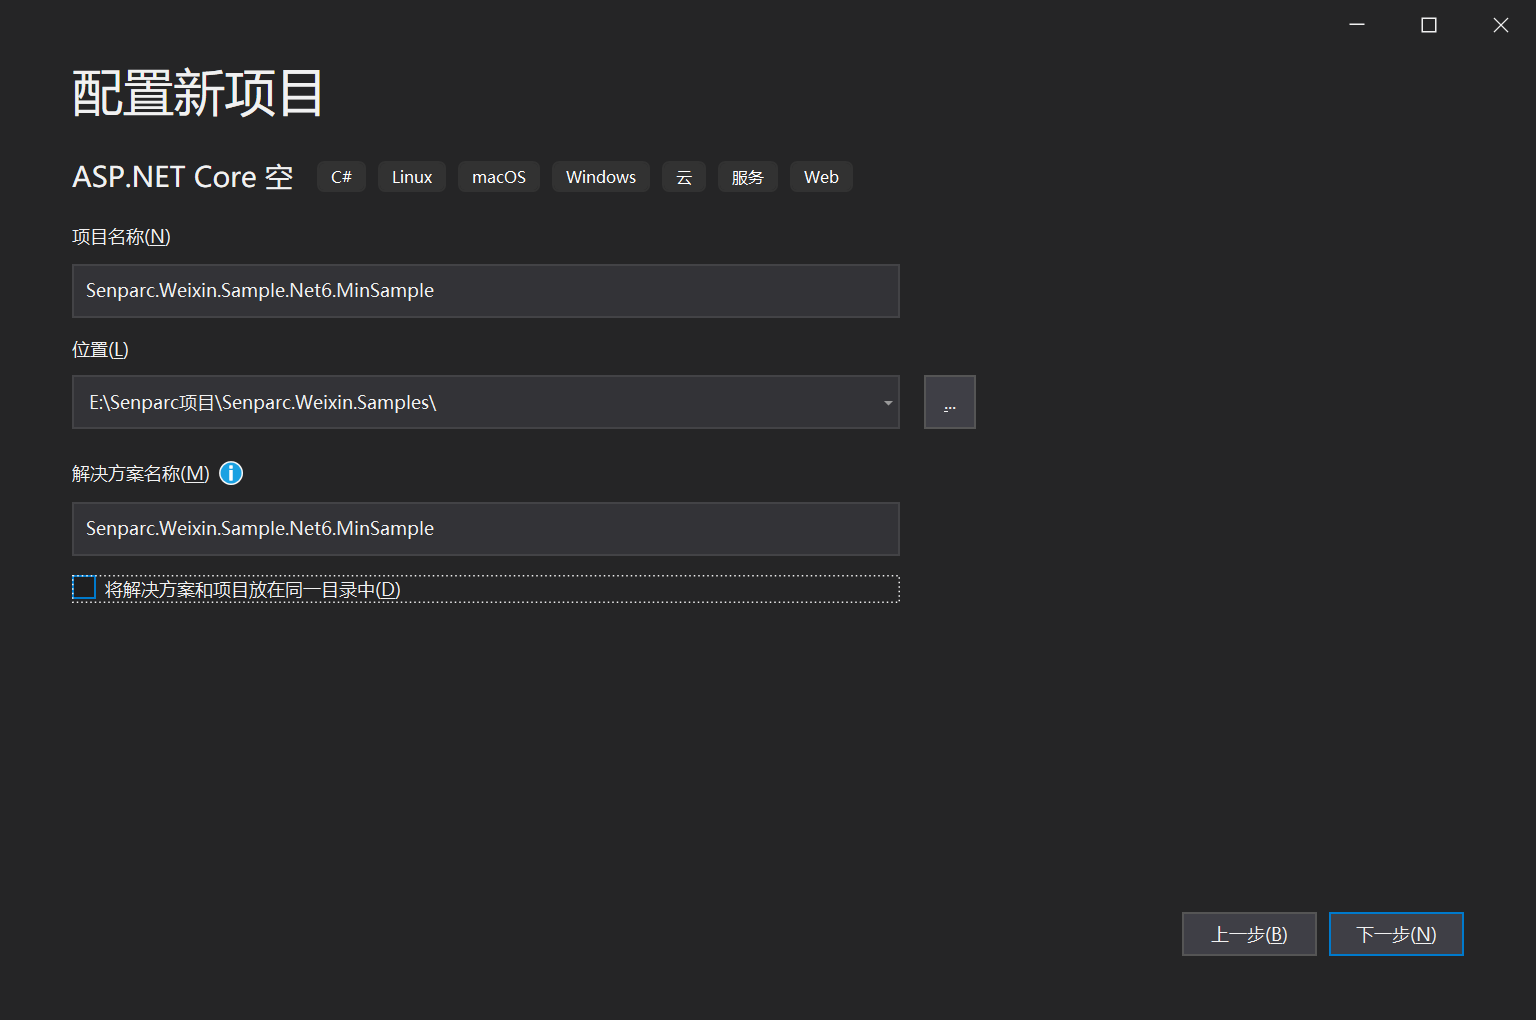
Task: Minimize the dialog window
Action: pyautogui.click(x=1357, y=25)
